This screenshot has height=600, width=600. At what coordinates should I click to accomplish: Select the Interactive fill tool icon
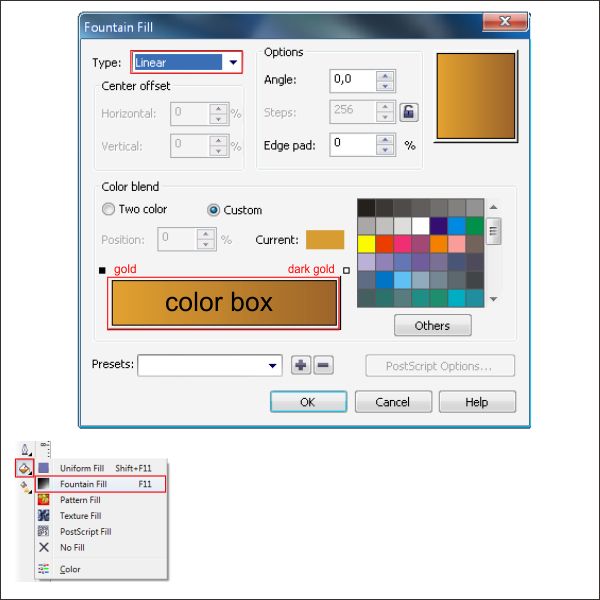pyautogui.click(x=26, y=487)
